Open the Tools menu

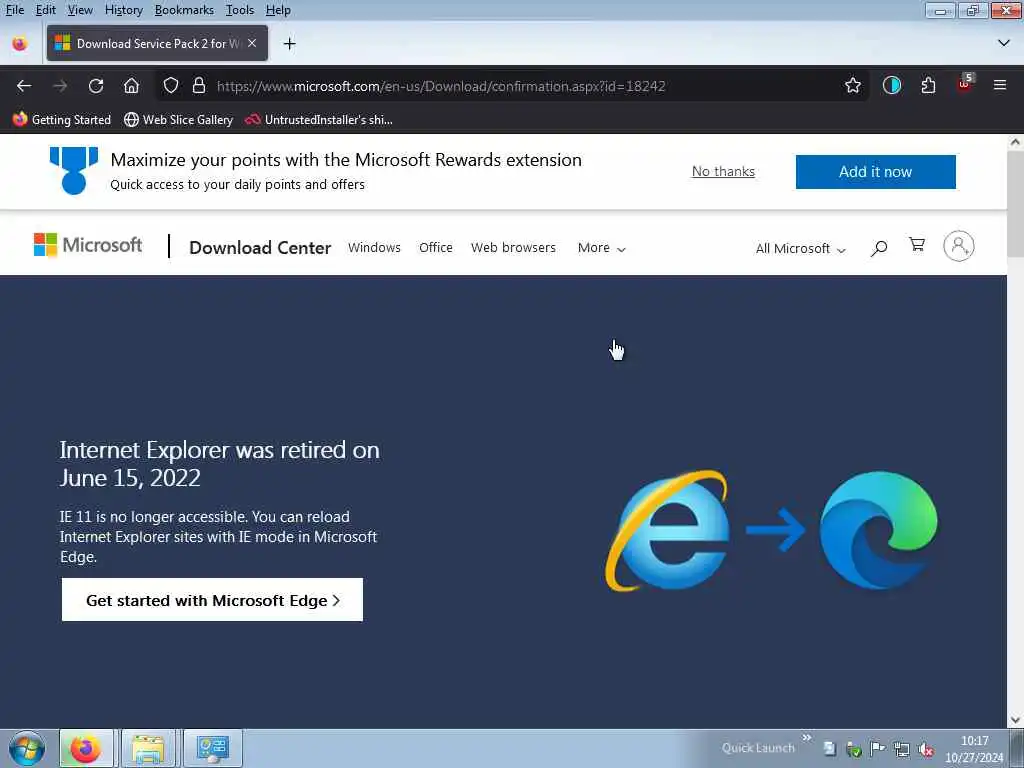tap(240, 10)
